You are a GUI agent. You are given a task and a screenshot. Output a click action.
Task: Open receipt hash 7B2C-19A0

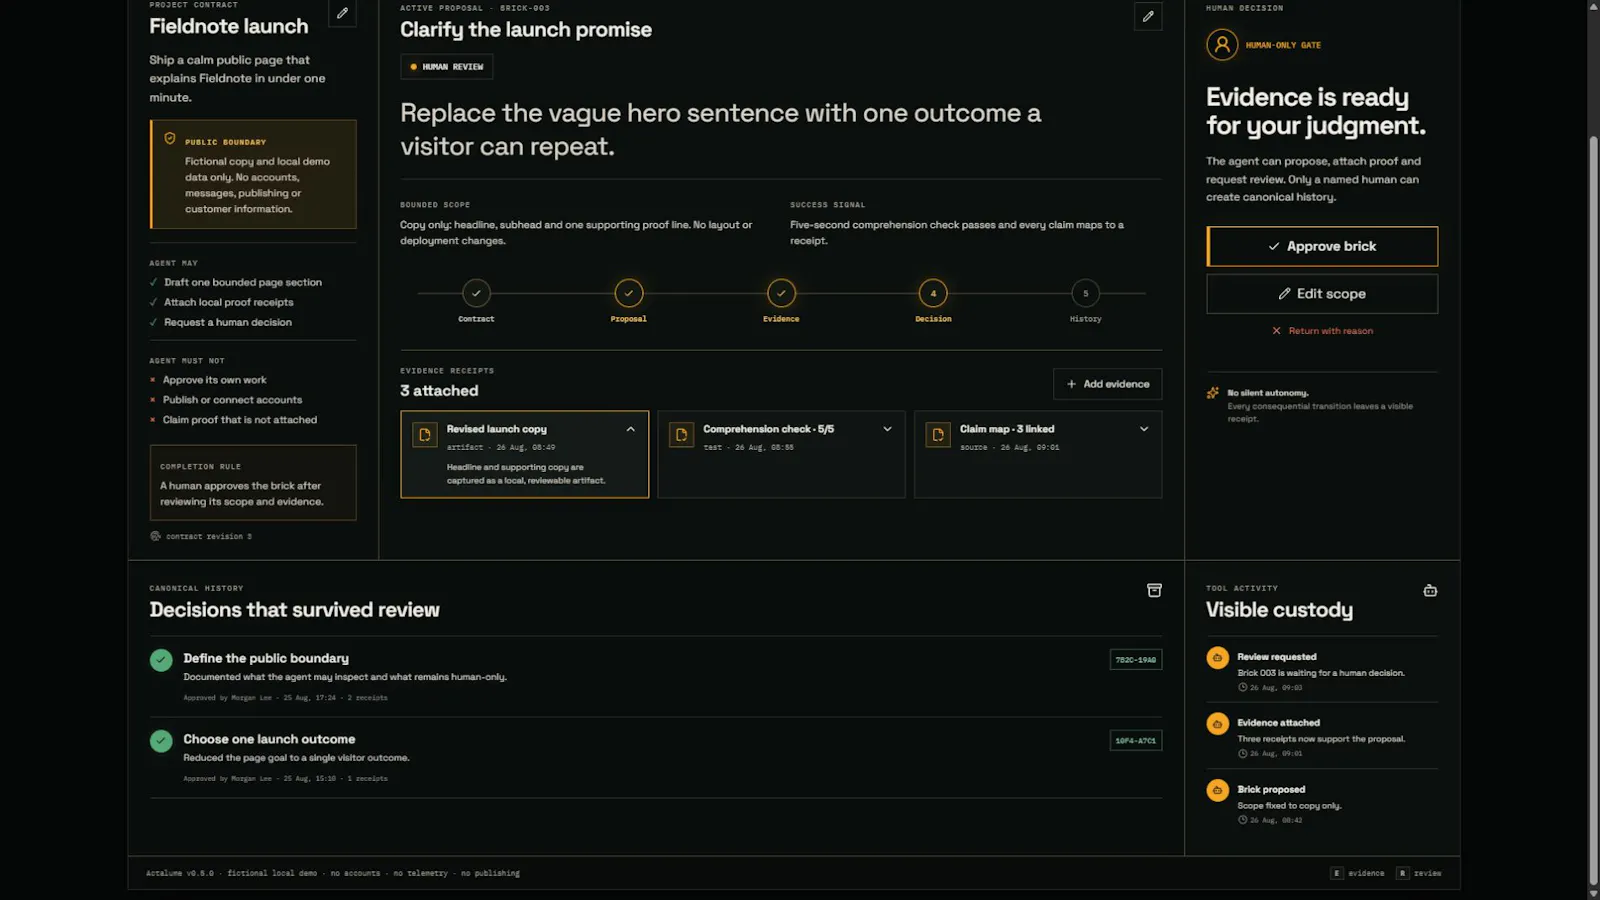1136,660
